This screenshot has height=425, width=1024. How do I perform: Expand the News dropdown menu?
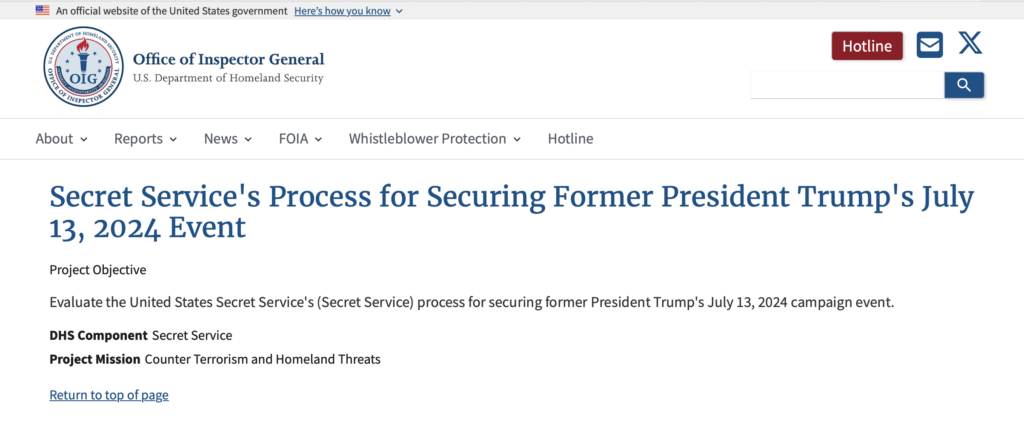point(227,139)
